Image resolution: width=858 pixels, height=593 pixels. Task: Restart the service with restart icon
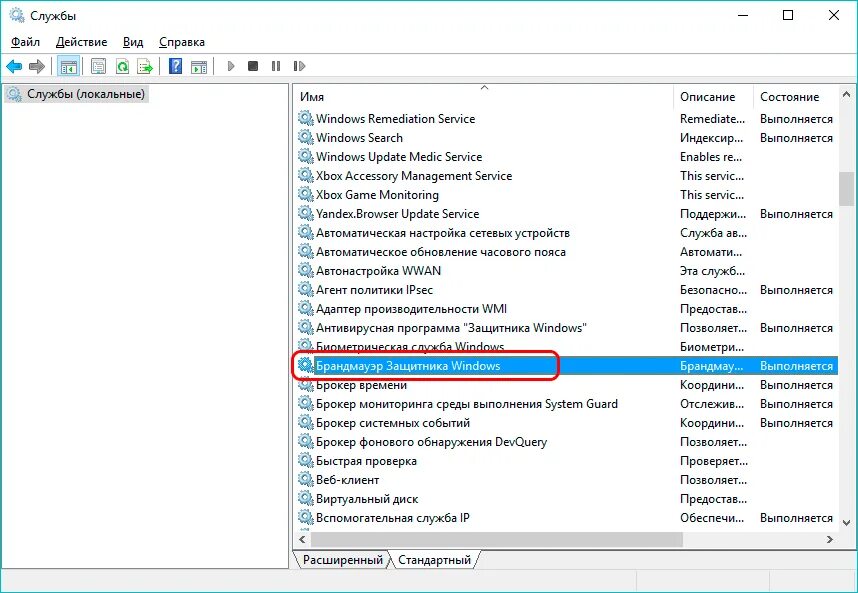(299, 66)
